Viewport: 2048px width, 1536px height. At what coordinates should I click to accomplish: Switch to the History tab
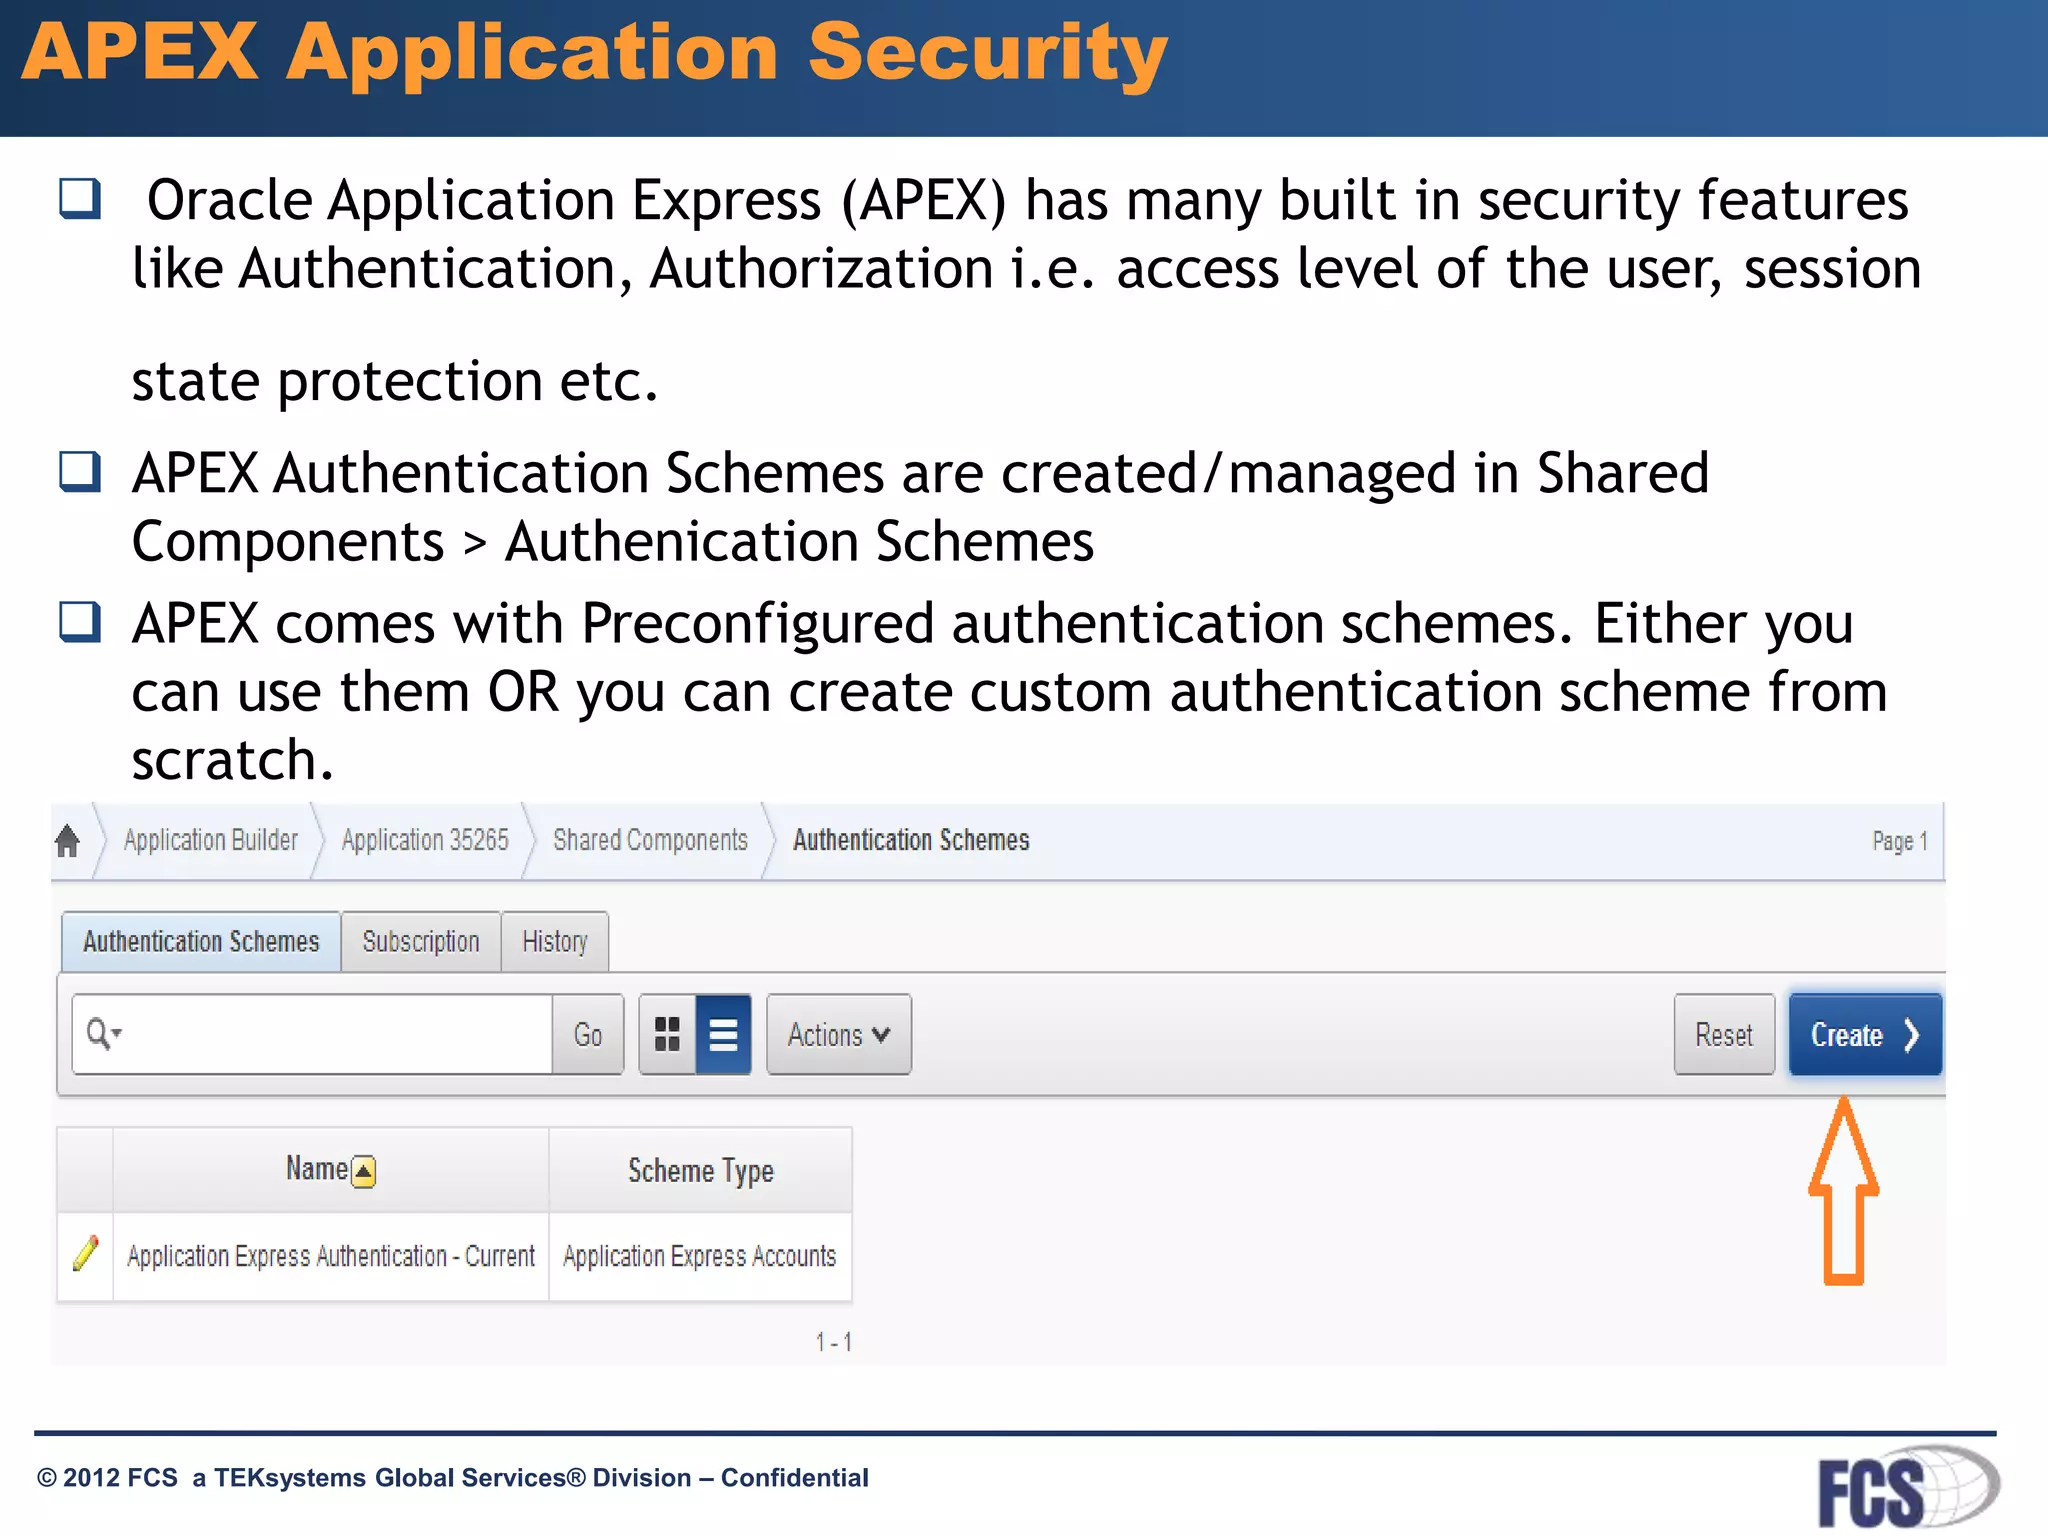(x=555, y=941)
